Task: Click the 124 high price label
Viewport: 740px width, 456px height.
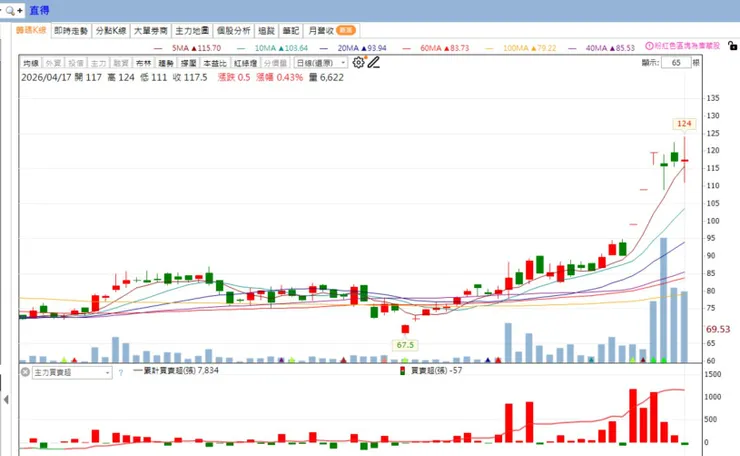Action: [684, 124]
